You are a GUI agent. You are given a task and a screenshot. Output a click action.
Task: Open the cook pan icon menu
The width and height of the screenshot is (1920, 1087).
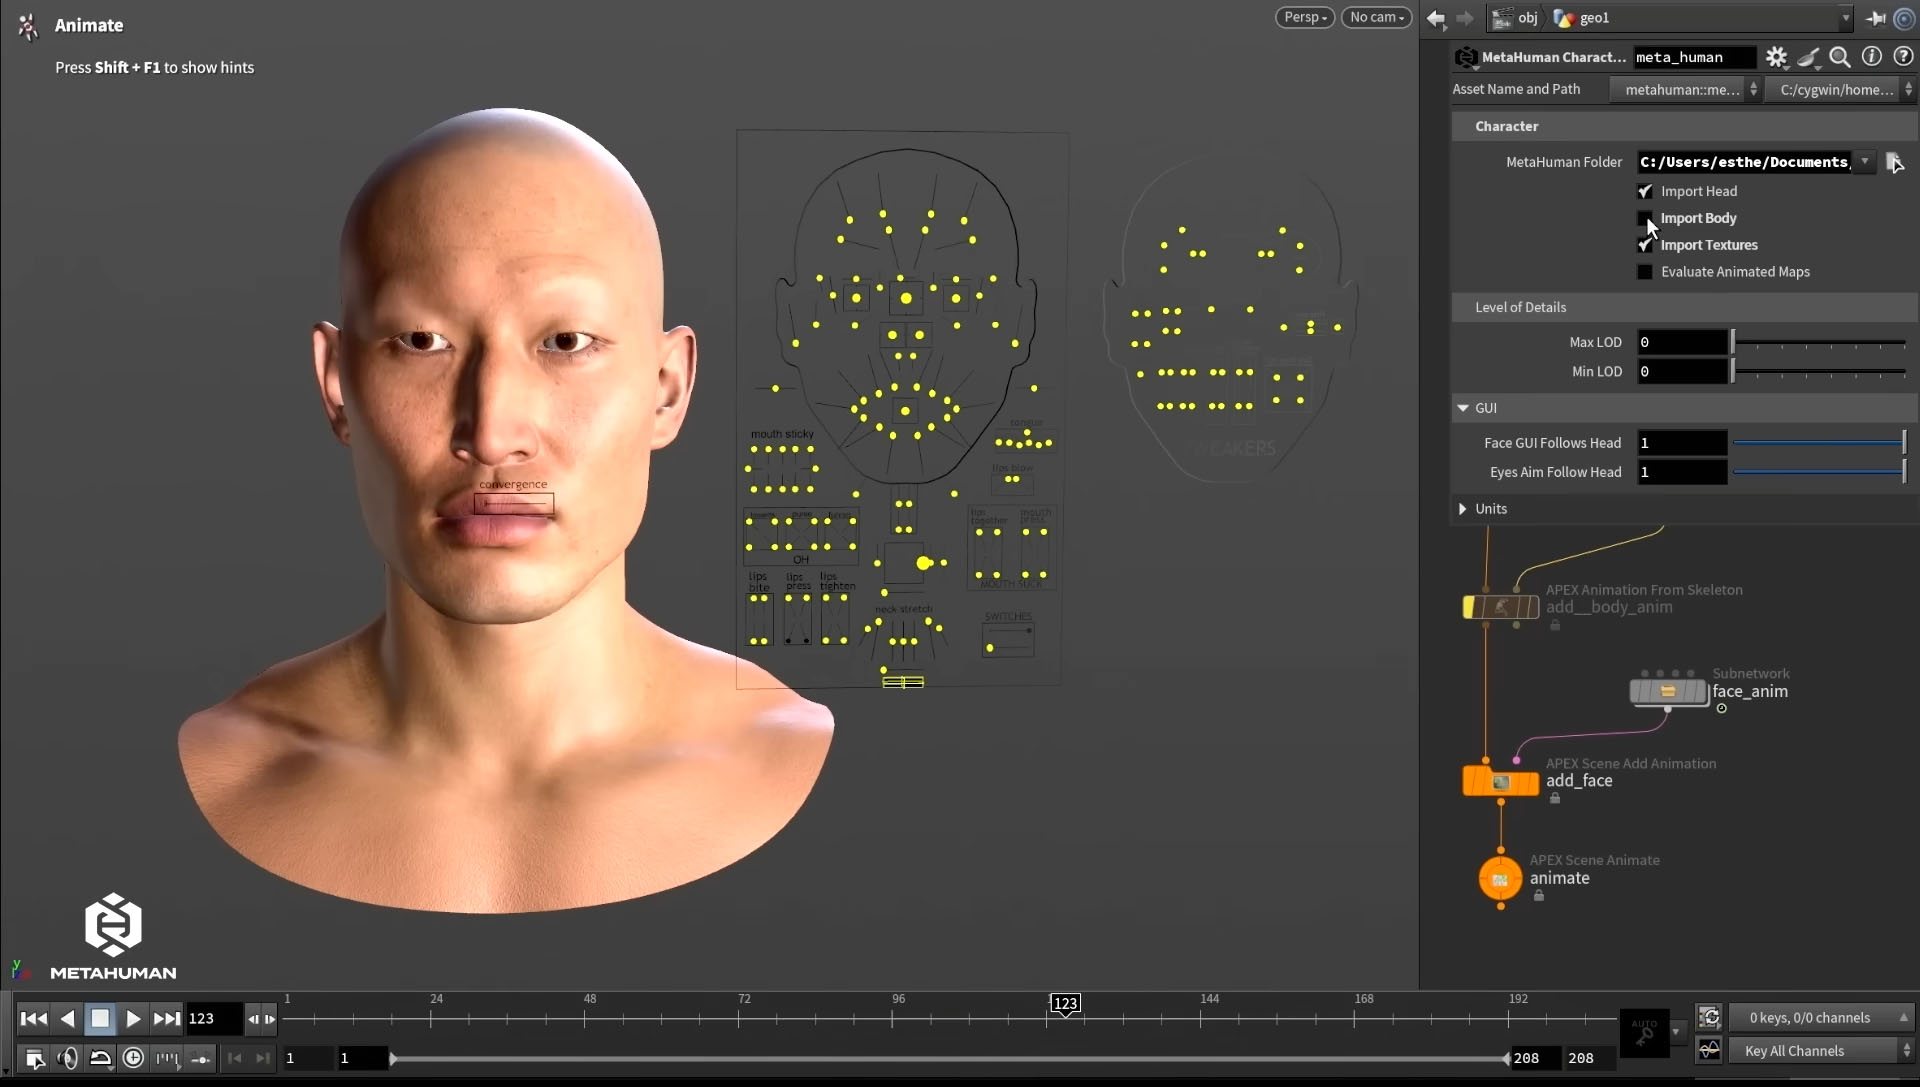tap(1808, 57)
